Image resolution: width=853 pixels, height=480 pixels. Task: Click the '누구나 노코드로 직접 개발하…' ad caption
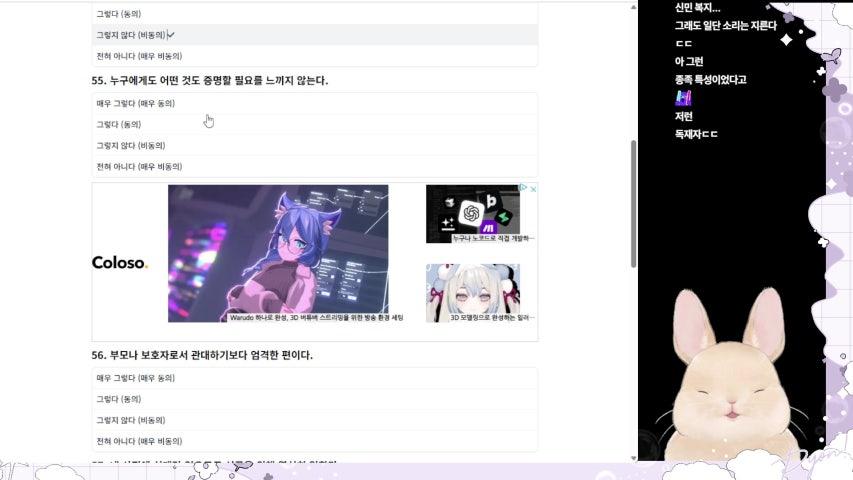(493, 238)
